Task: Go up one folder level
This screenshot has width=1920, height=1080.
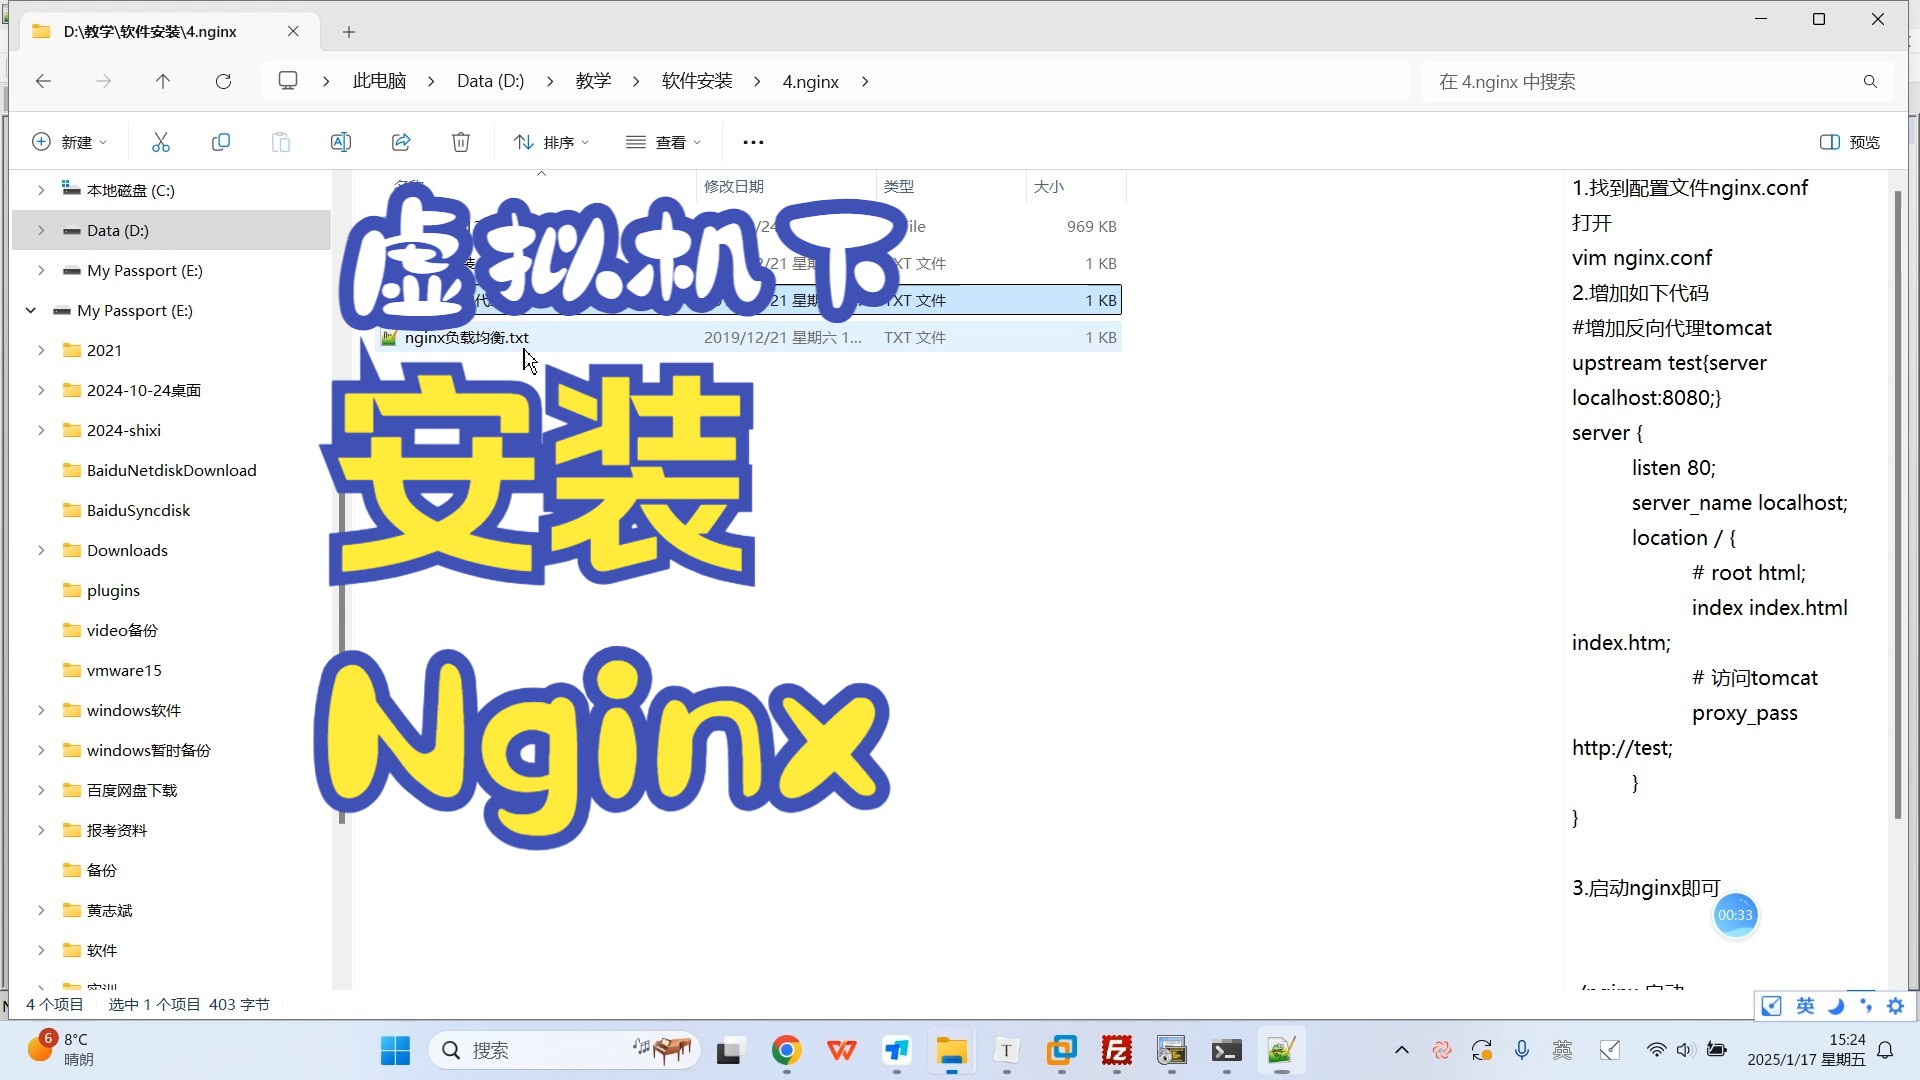Action: (163, 81)
